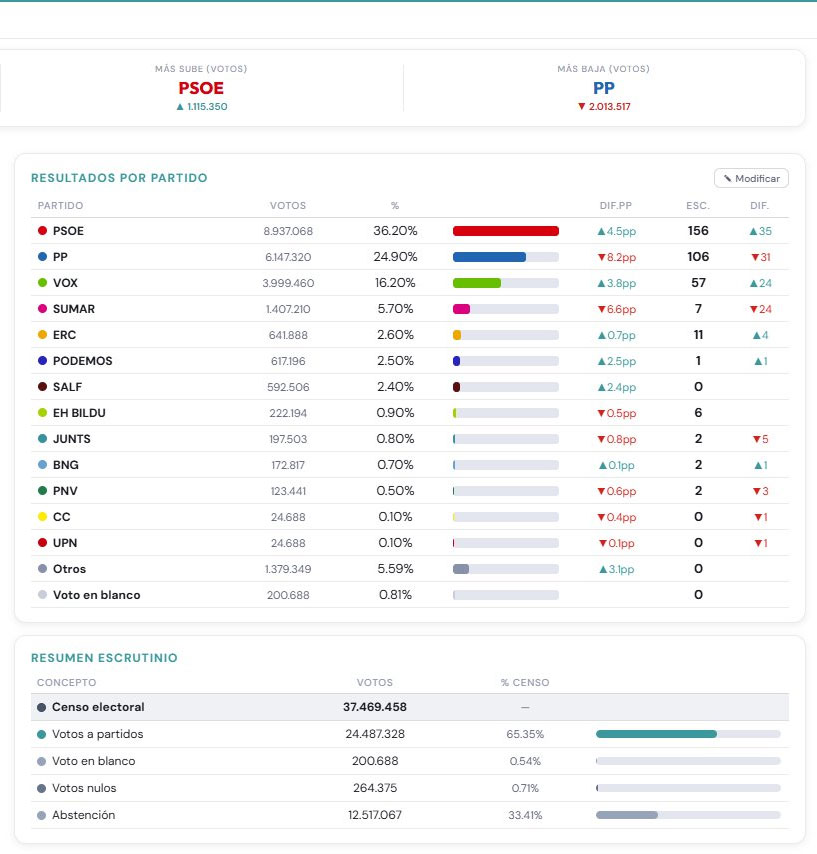Click the PODEMOS dark blue dot
Screen dimensions: 817x854
click(x=42, y=361)
